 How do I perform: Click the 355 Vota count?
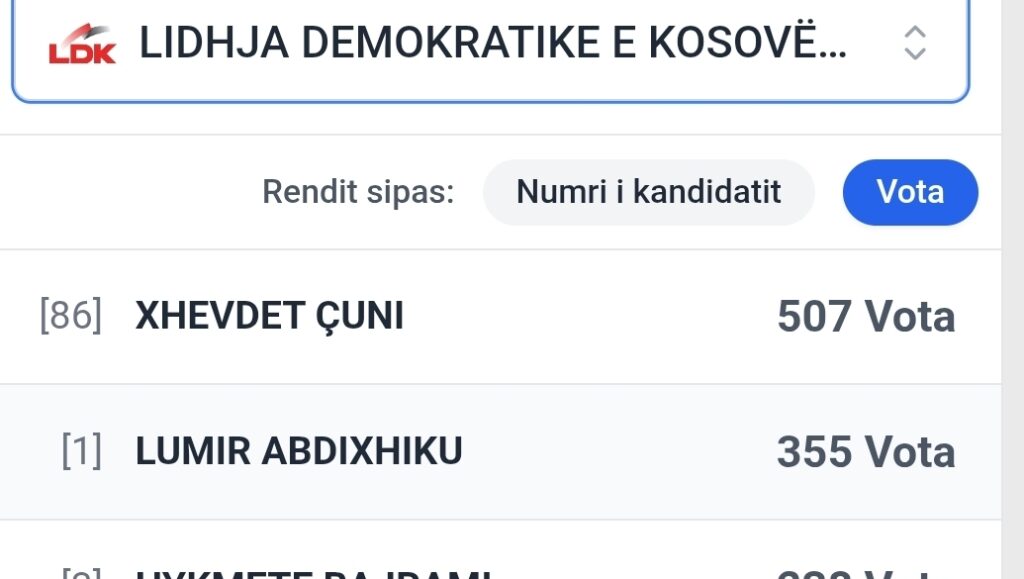tap(866, 453)
